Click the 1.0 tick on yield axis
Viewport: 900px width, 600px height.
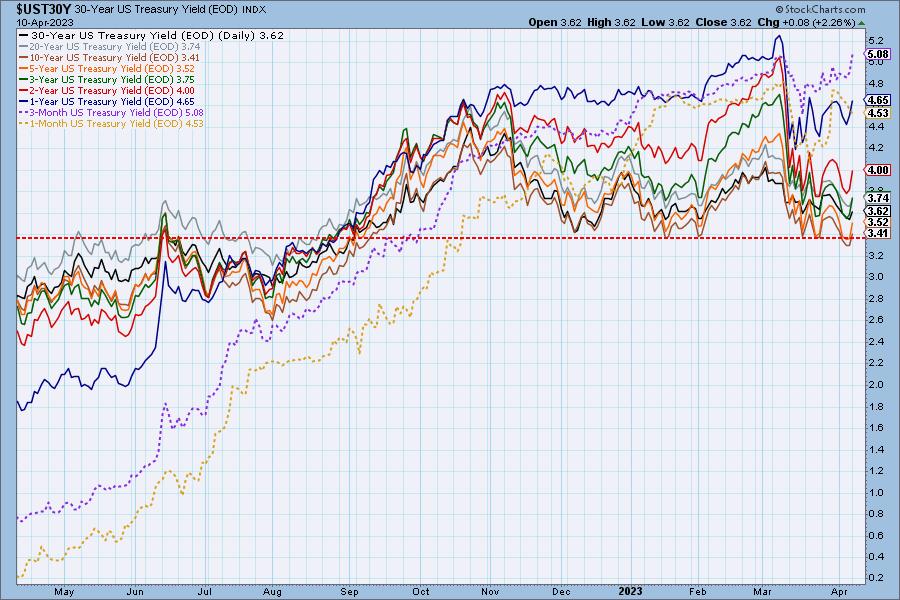point(876,492)
